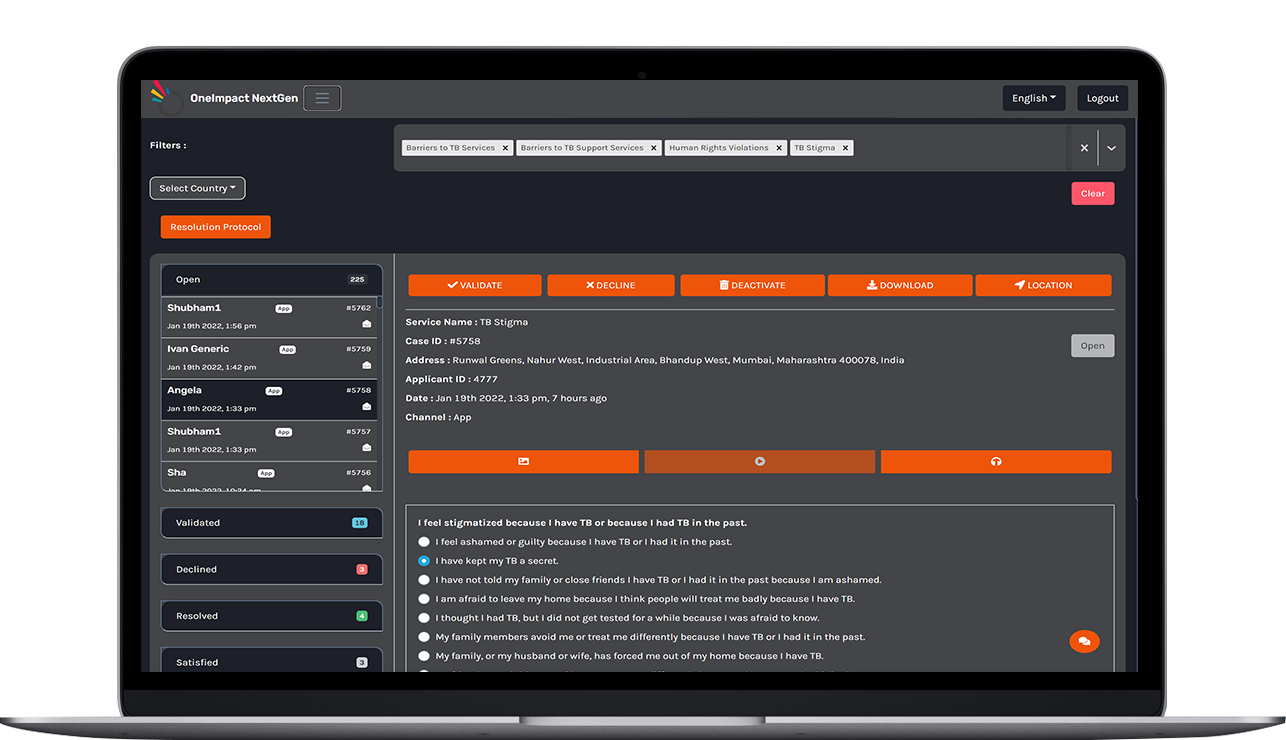Screen dimensions: 1286x740
Task: Expand the Select Country dropdown
Action: point(197,188)
